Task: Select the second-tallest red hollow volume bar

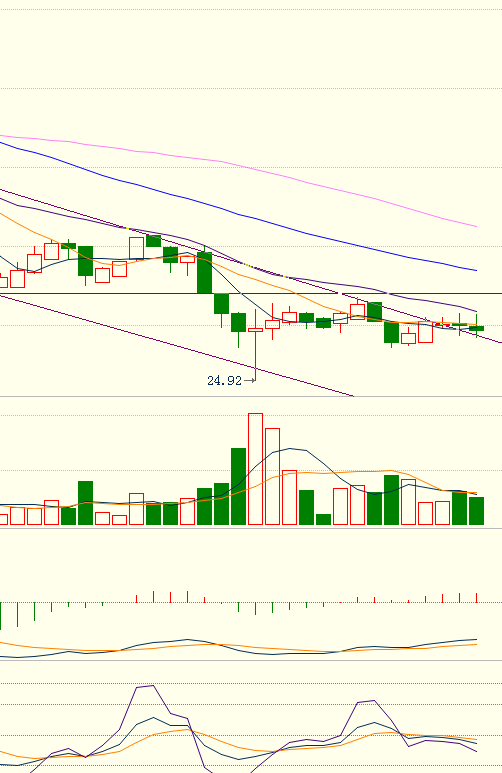Action: (x=272, y=476)
